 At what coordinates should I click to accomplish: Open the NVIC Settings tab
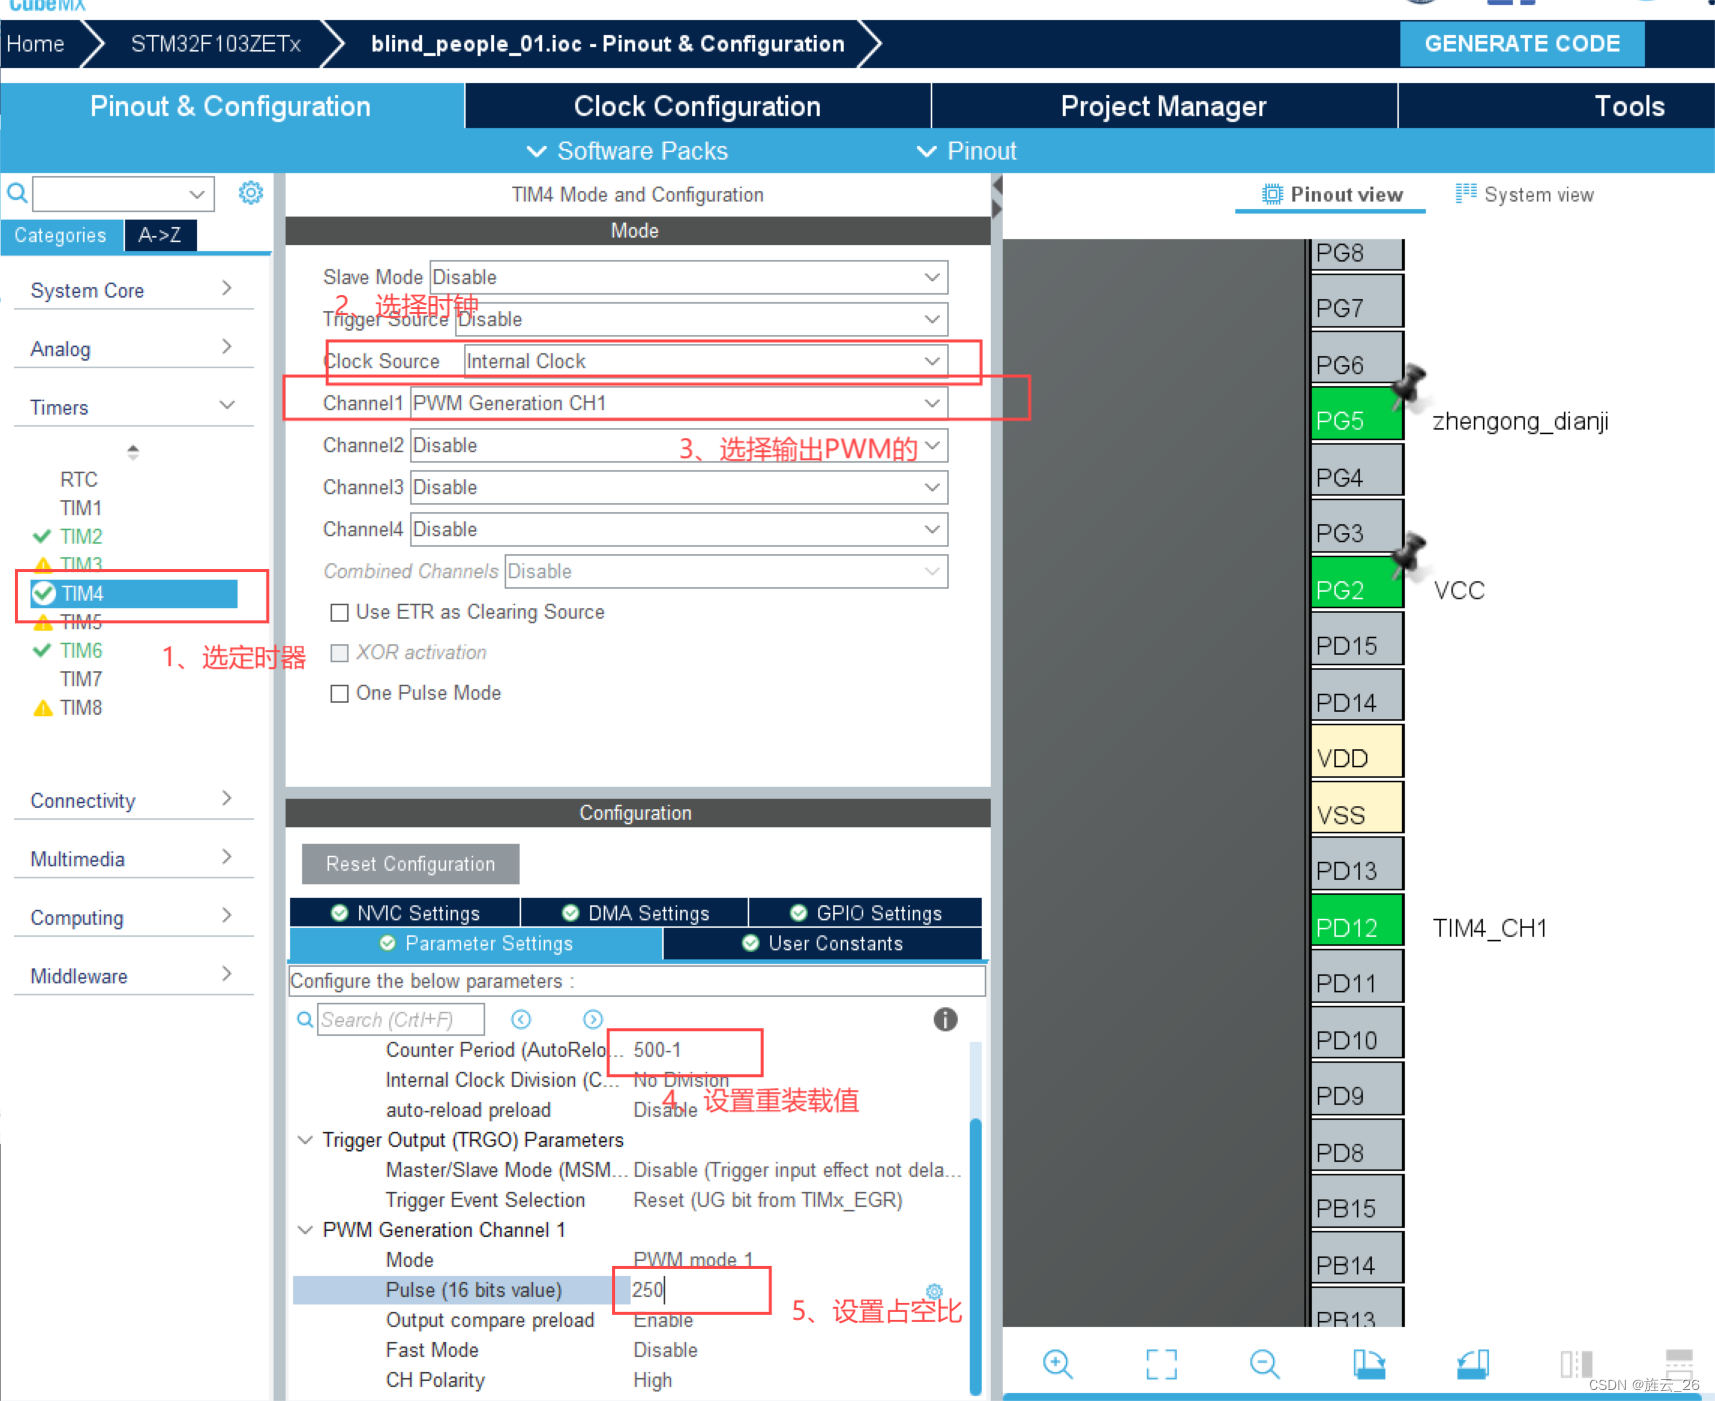point(405,913)
